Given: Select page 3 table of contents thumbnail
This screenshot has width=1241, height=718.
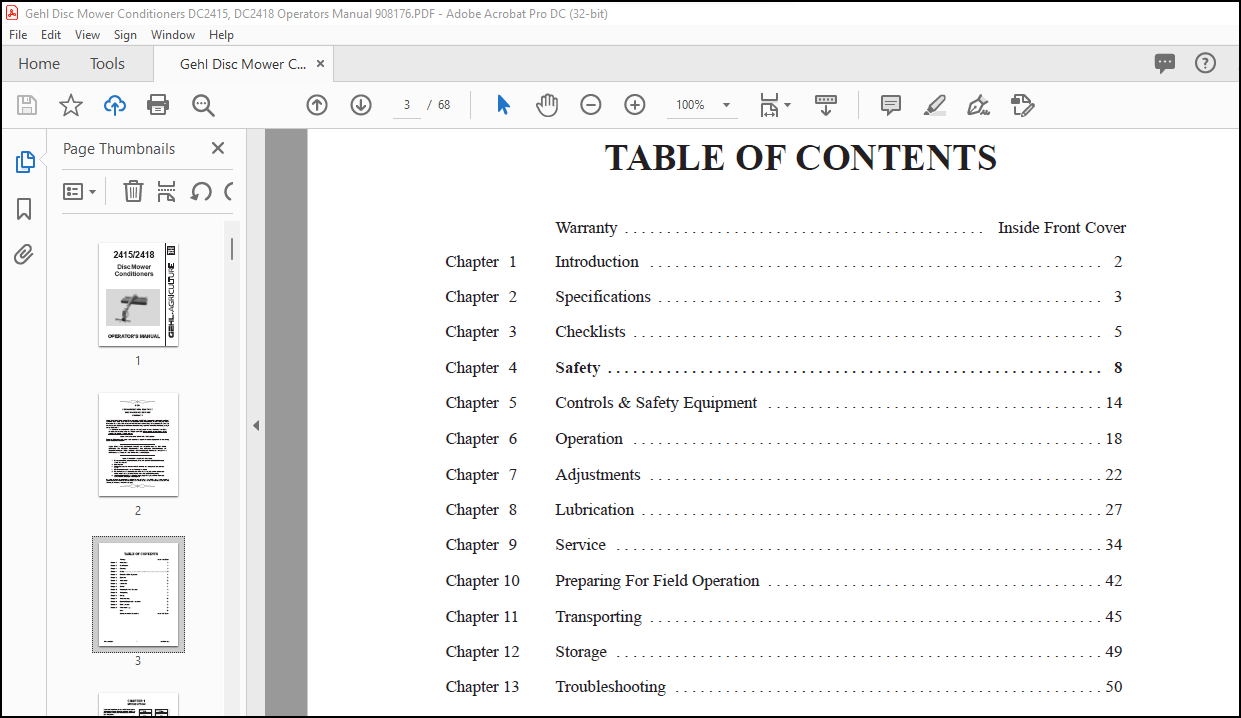Looking at the screenshot, I should 138,594.
